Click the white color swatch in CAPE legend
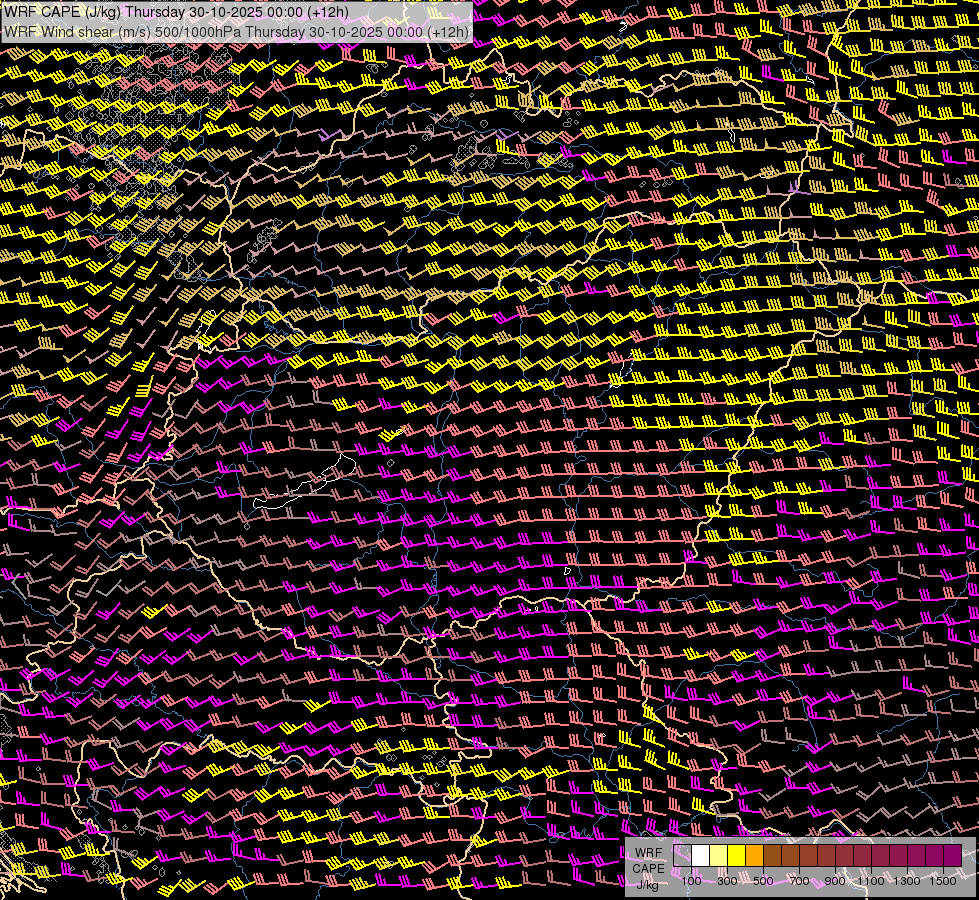Image resolution: width=979 pixels, height=900 pixels. coord(700,855)
